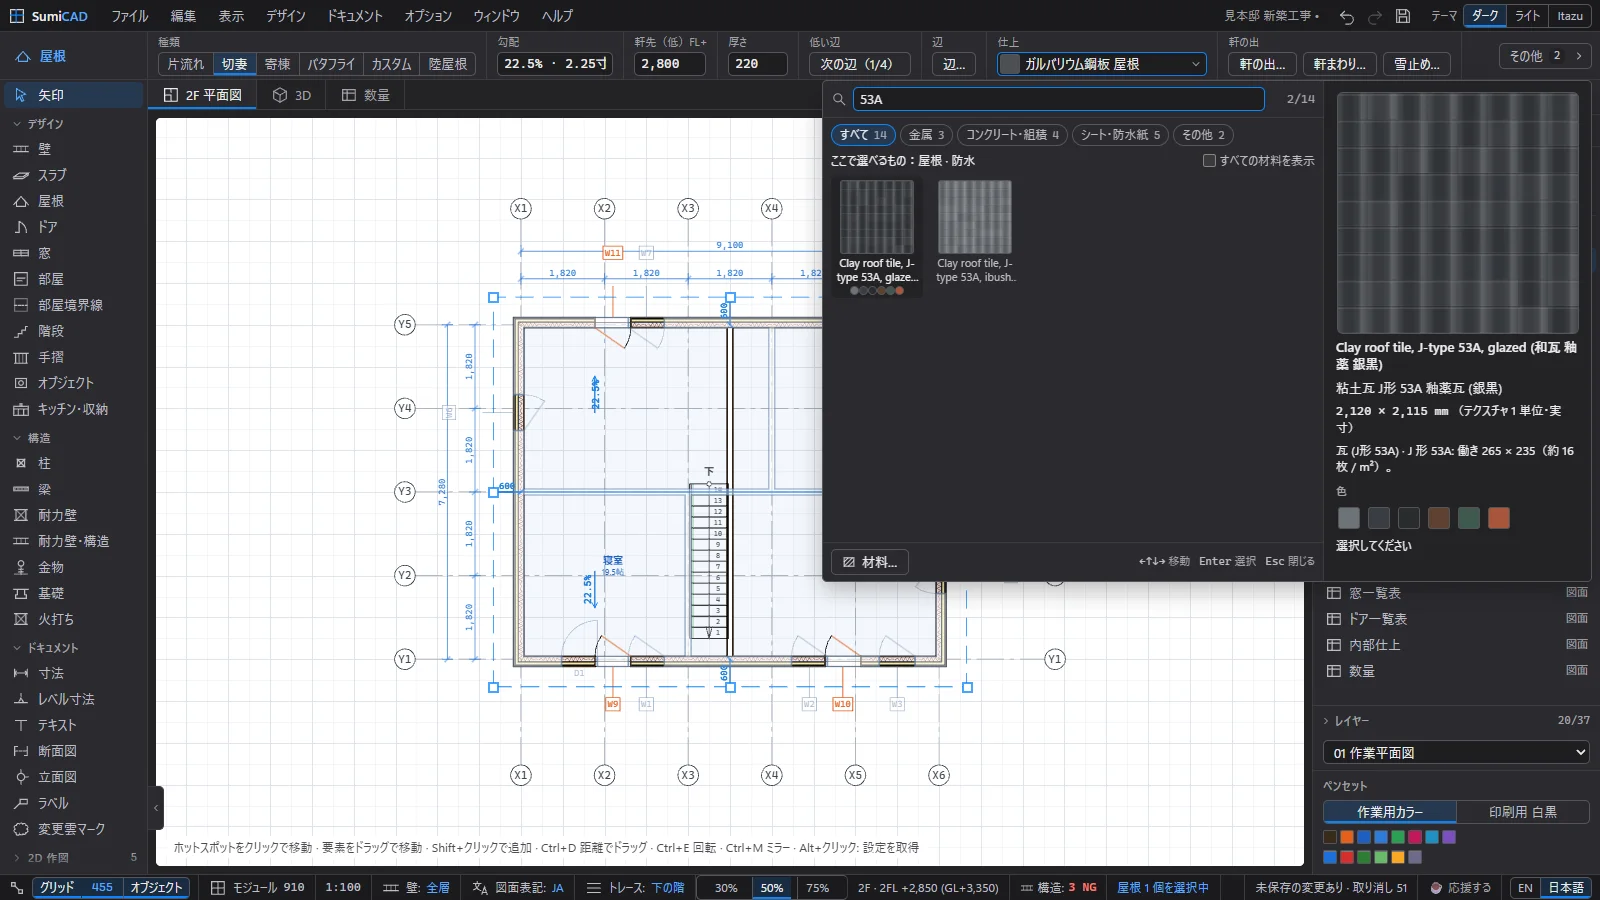Select Clay roof tile ibushi thumbnail
1600x900 pixels.
975,233
